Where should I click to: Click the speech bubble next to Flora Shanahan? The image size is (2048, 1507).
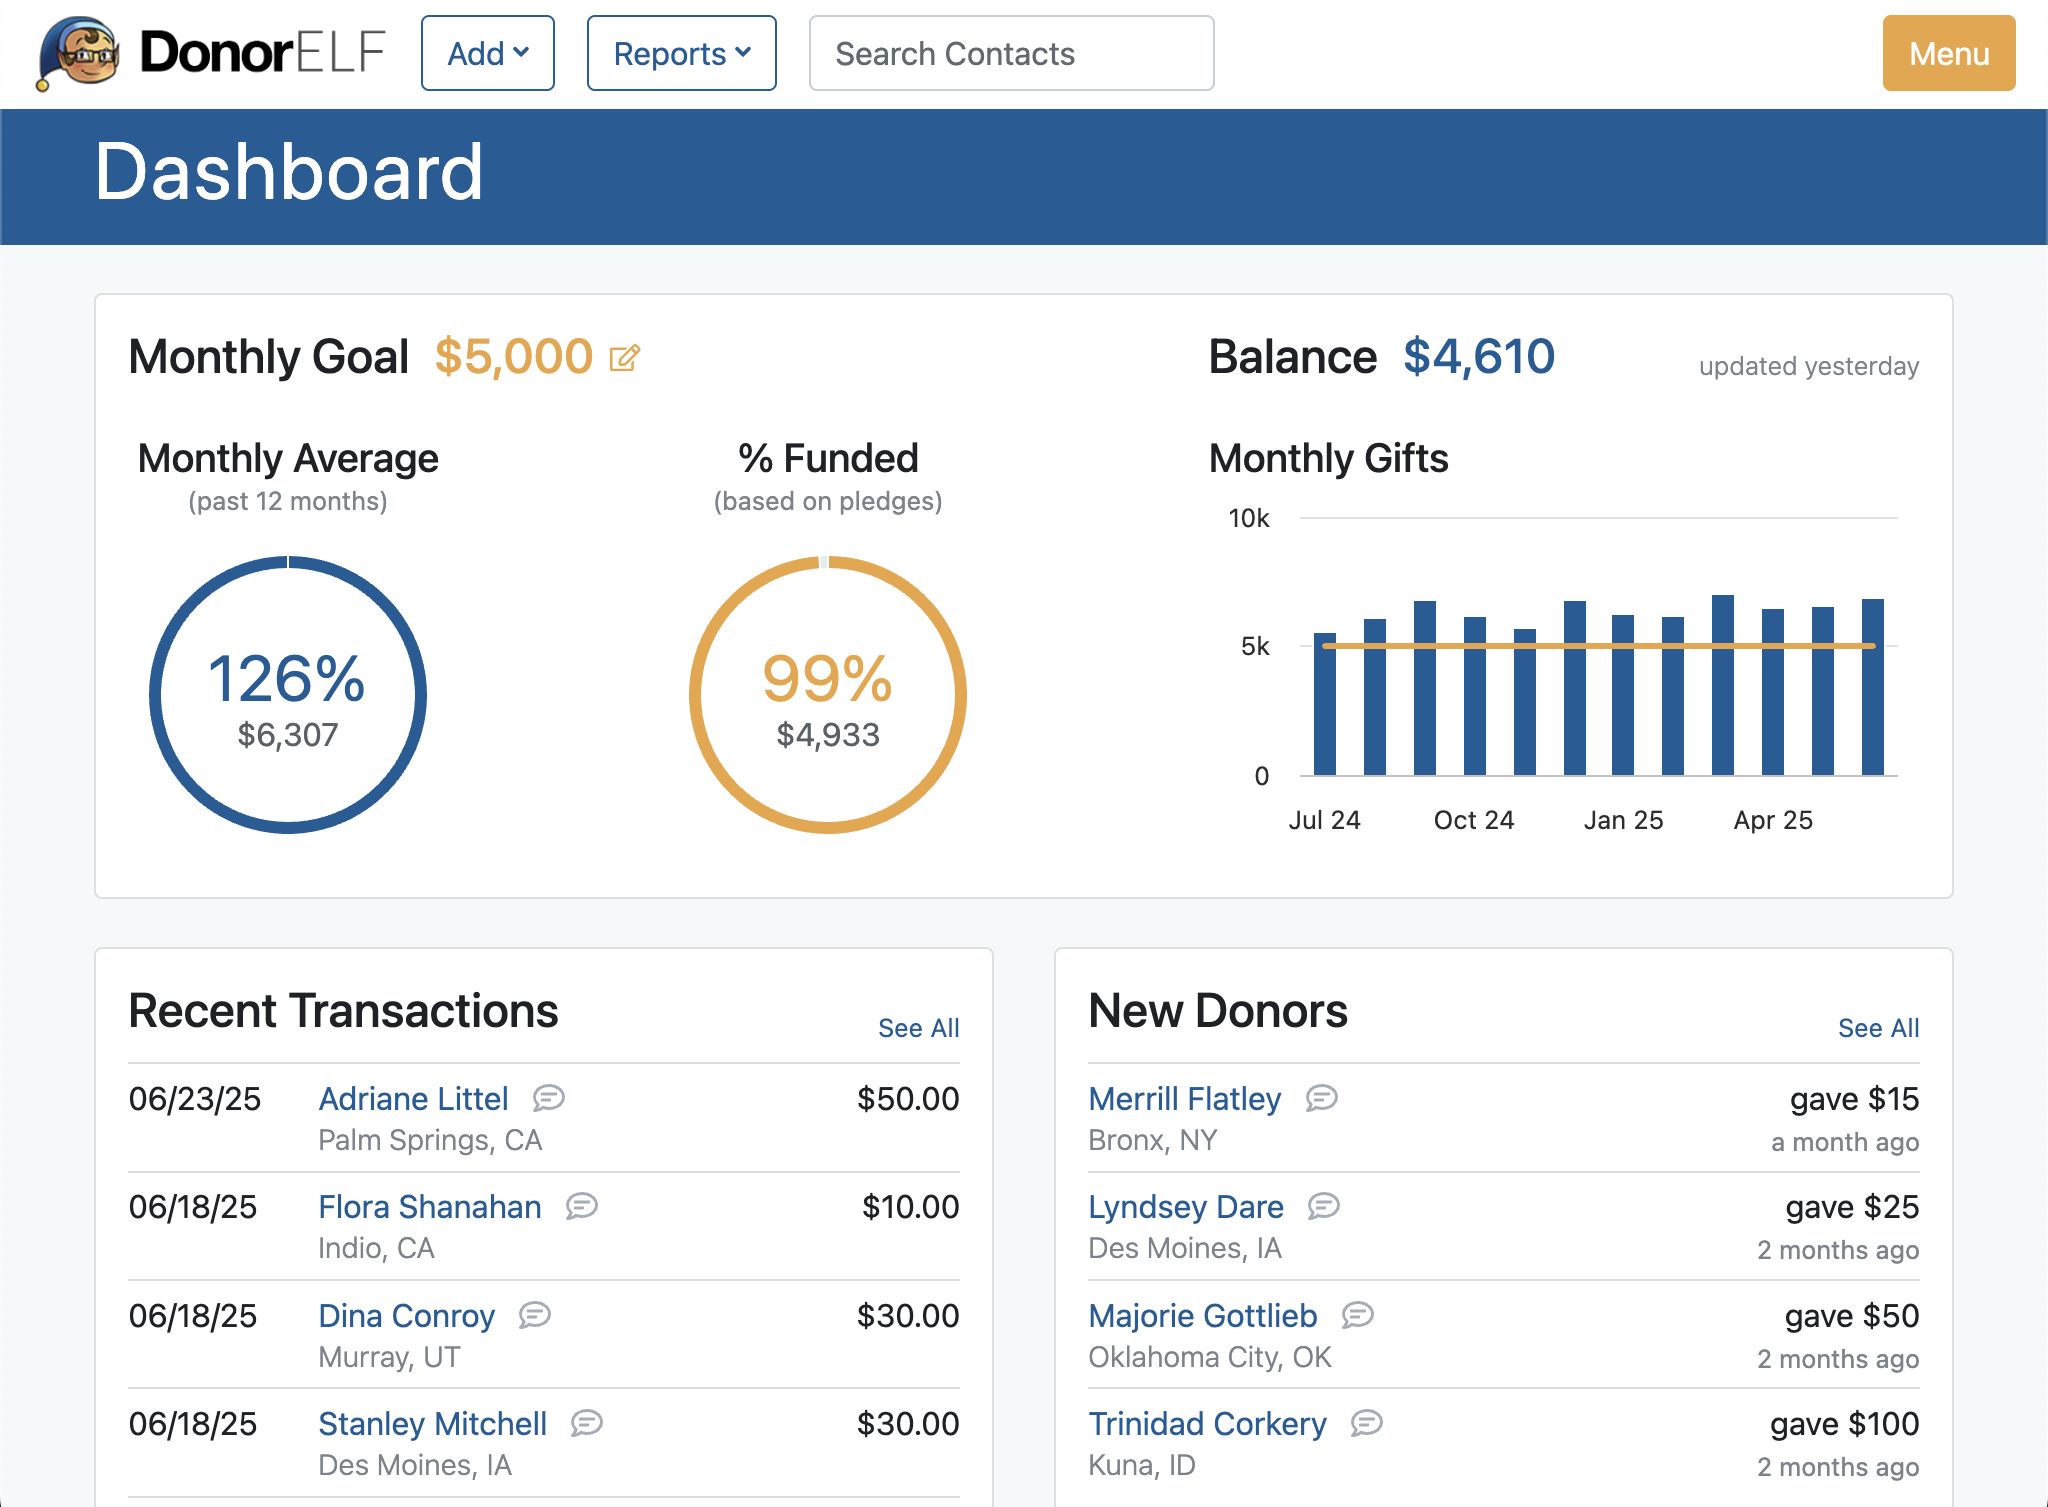578,1207
